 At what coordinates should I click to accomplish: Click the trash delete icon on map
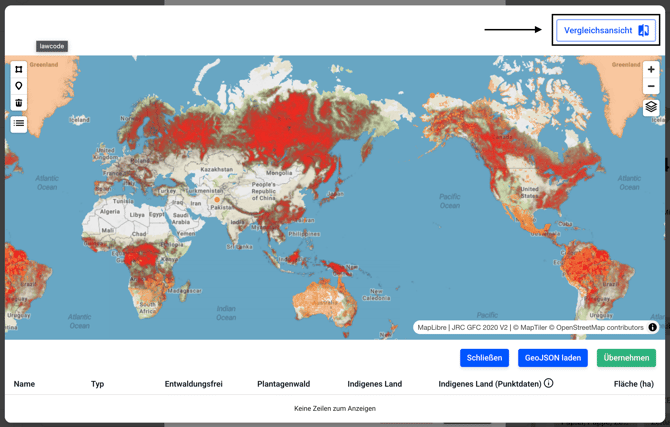pyautogui.click(x=19, y=102)
